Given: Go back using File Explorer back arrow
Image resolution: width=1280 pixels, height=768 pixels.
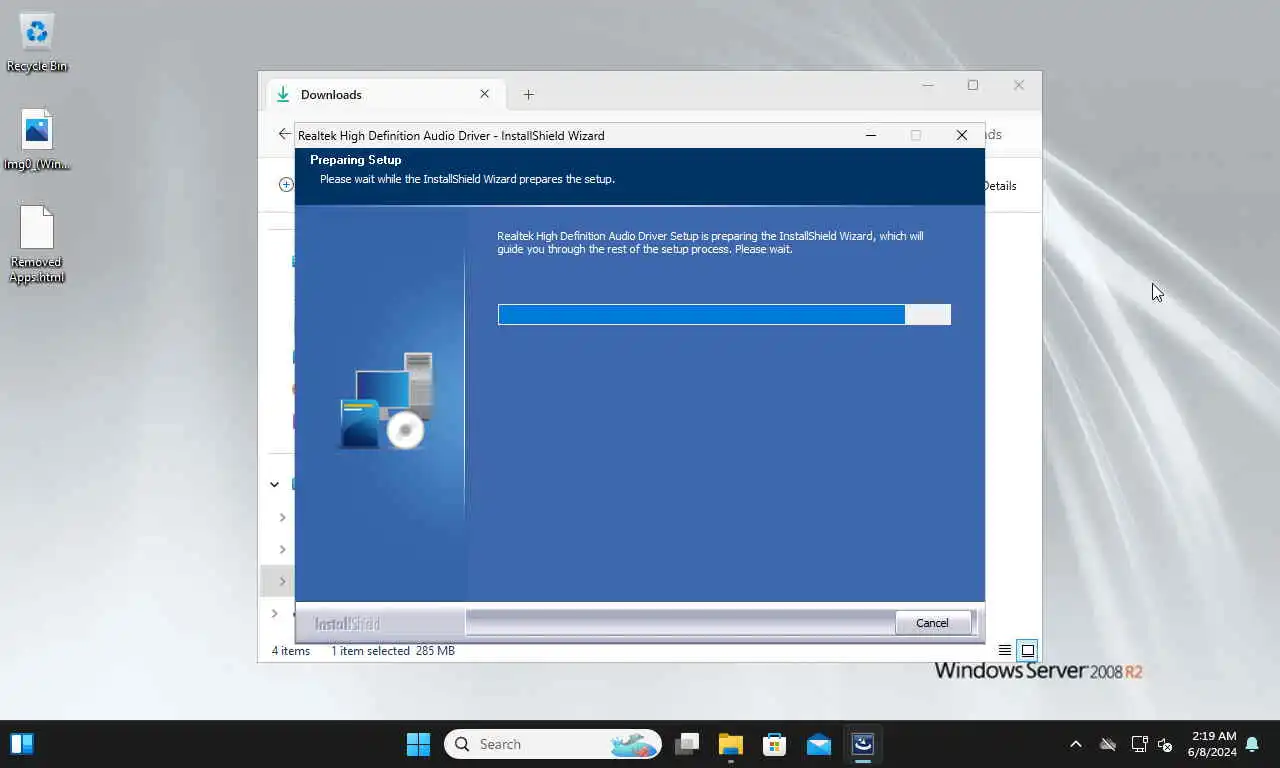Looking at the screenshot, I should [x=284, y=134].
